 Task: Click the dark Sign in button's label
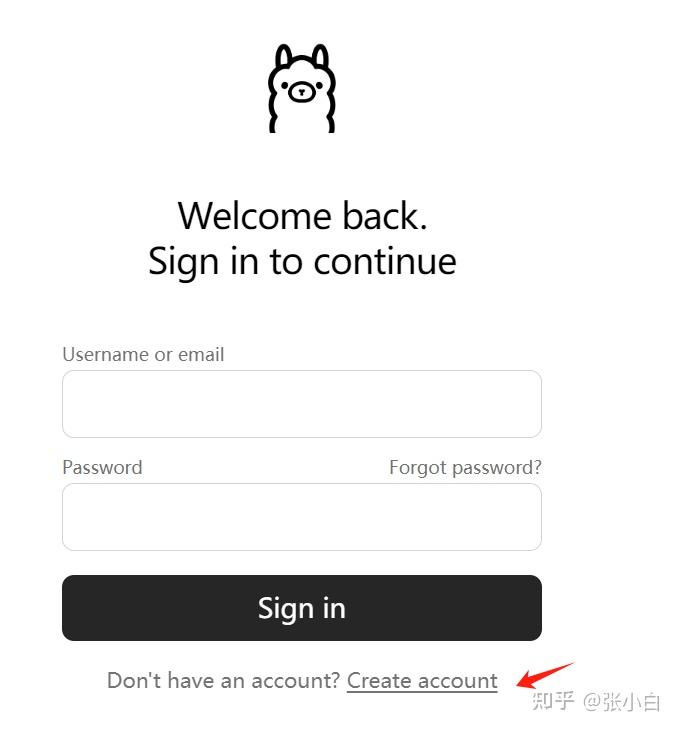[x=302, y=609]
